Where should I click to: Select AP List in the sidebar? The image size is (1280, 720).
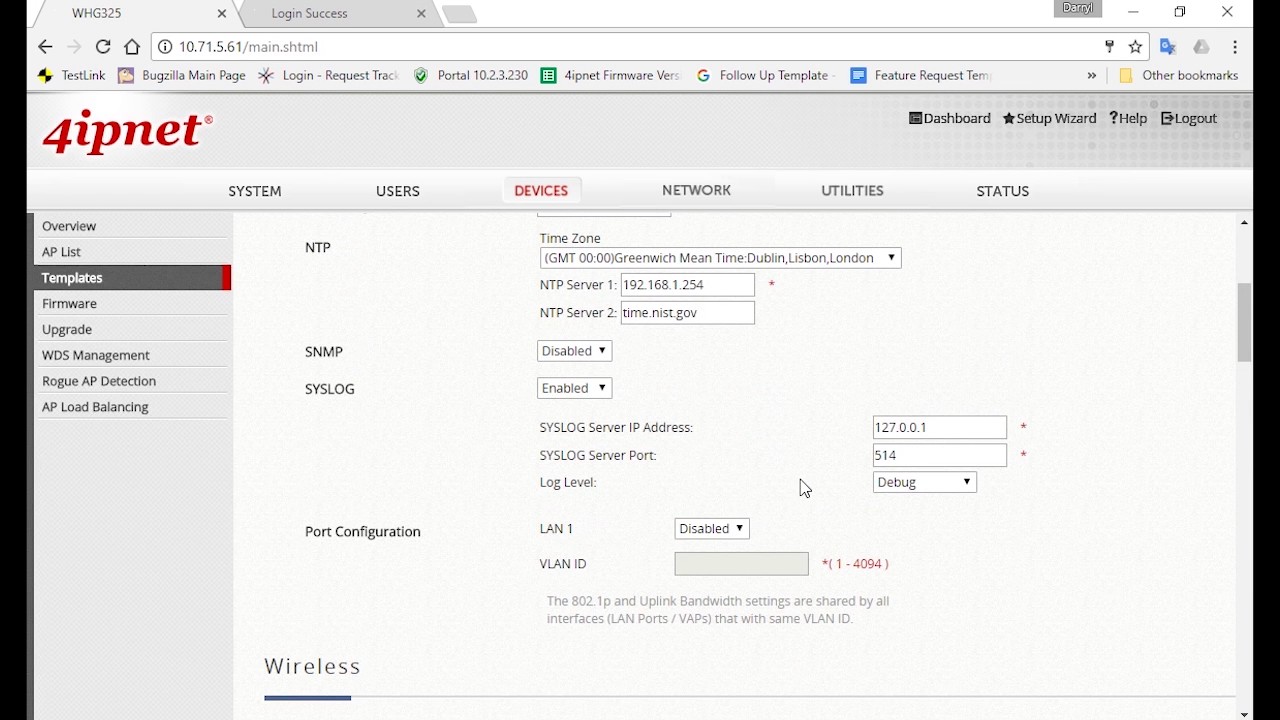pos(131,252)
